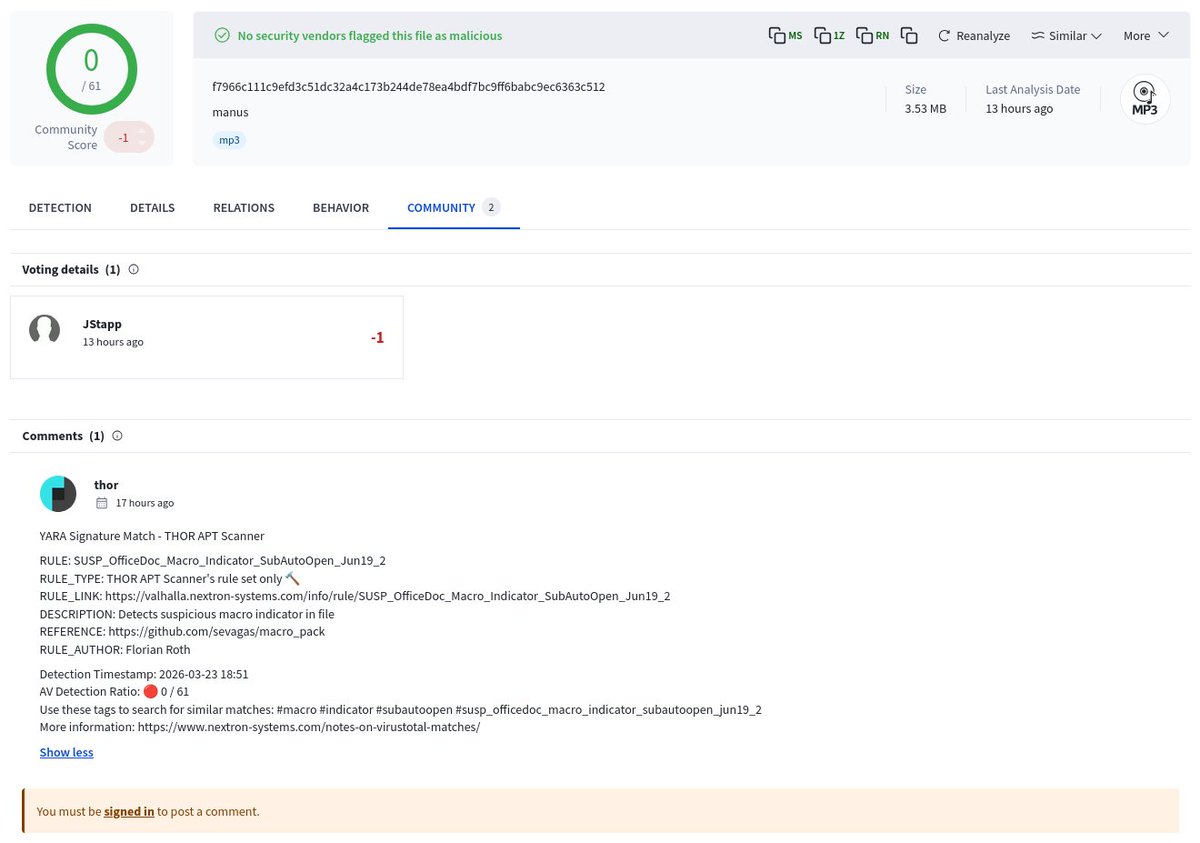The width and height of the screenshot is (1200, 843).
Task: Click JStapp's avatar in voting details
Action: (x=44, y=330)
